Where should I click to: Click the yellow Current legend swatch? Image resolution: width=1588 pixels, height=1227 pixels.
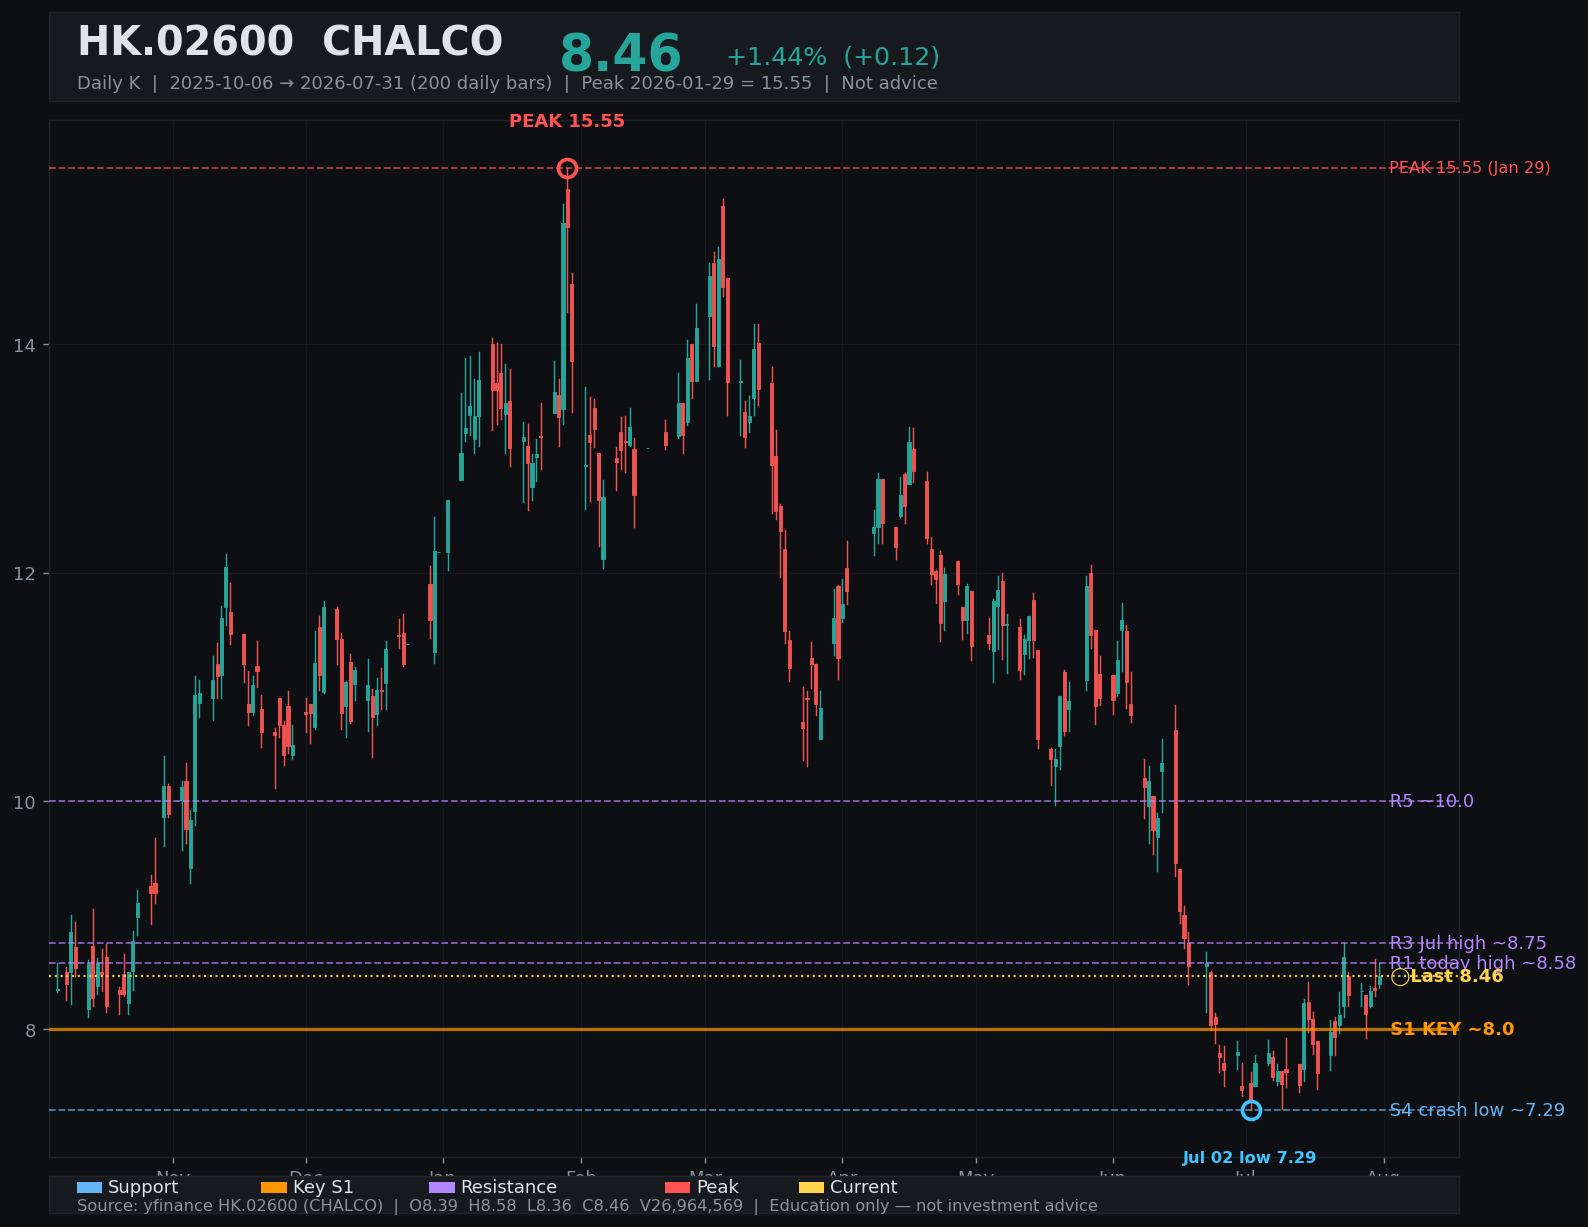point(811,1187)
